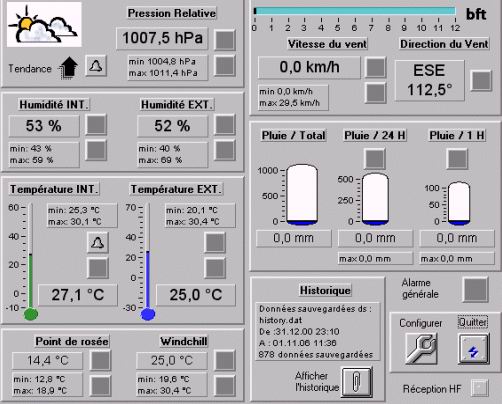Click the dew point 14,4 °C value
502x404 pixels.
pyautogui.click(x=47, y=360)
